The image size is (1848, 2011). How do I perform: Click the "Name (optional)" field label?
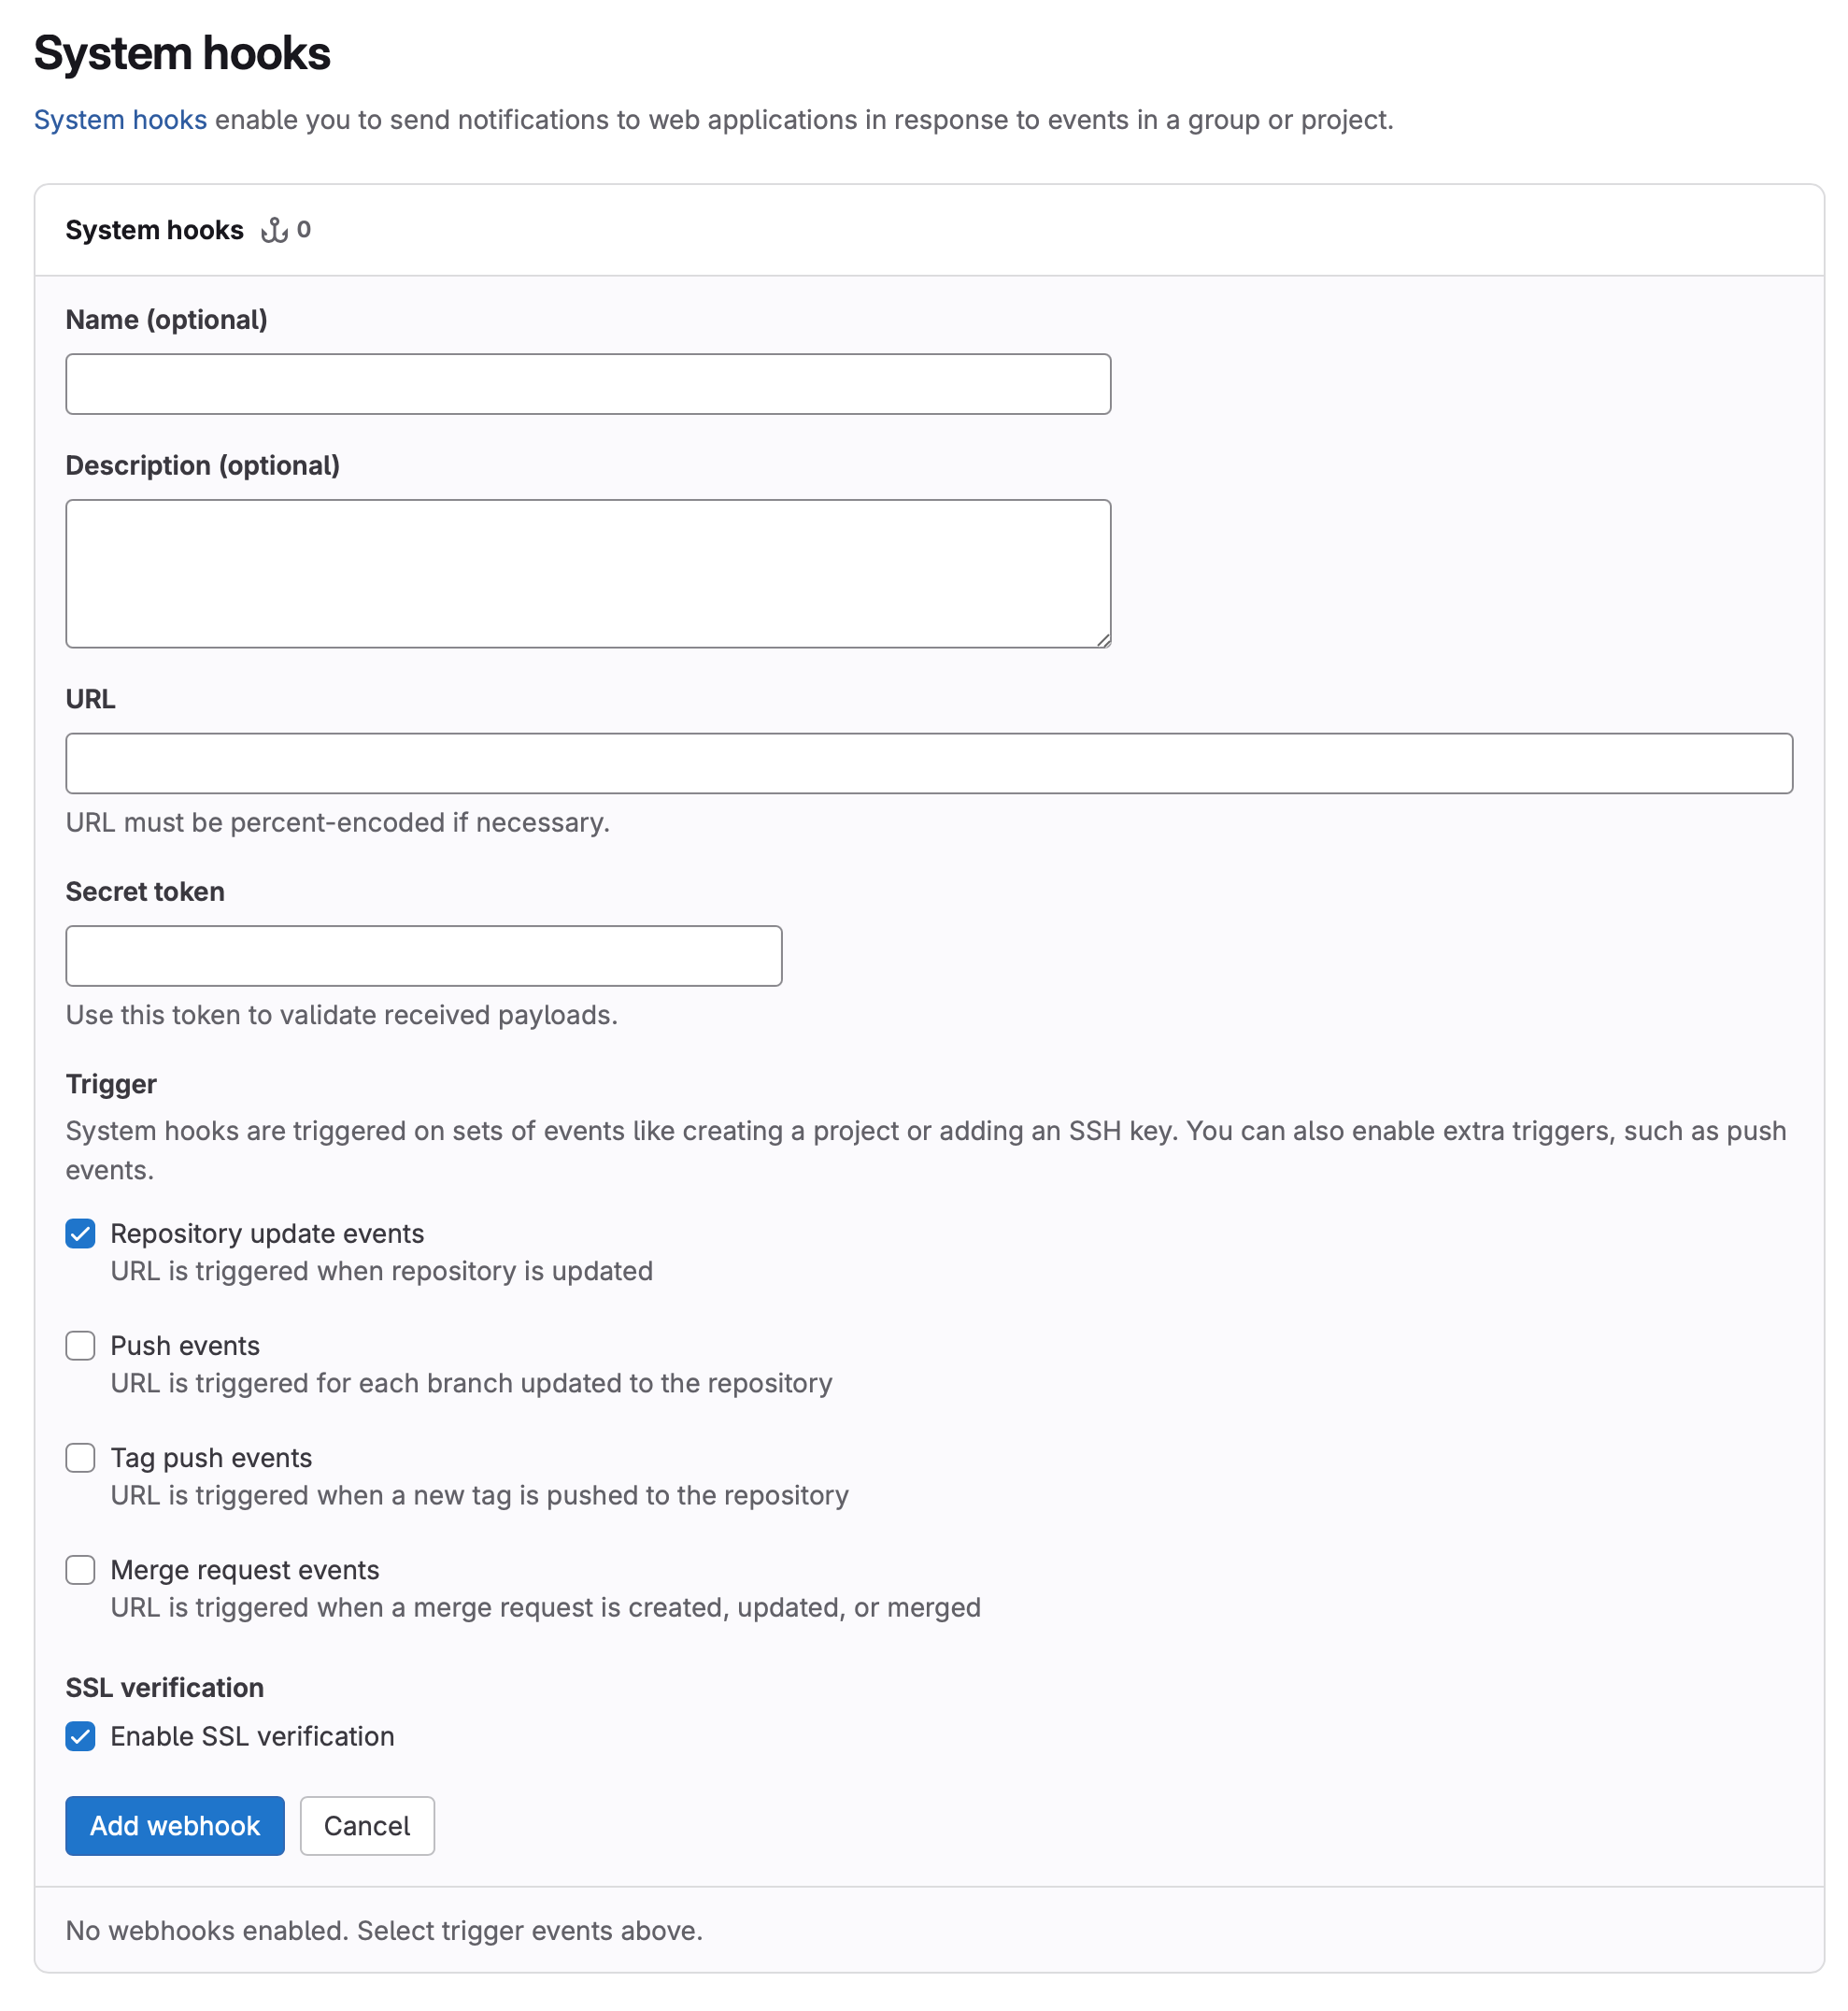tap(166, 320)
